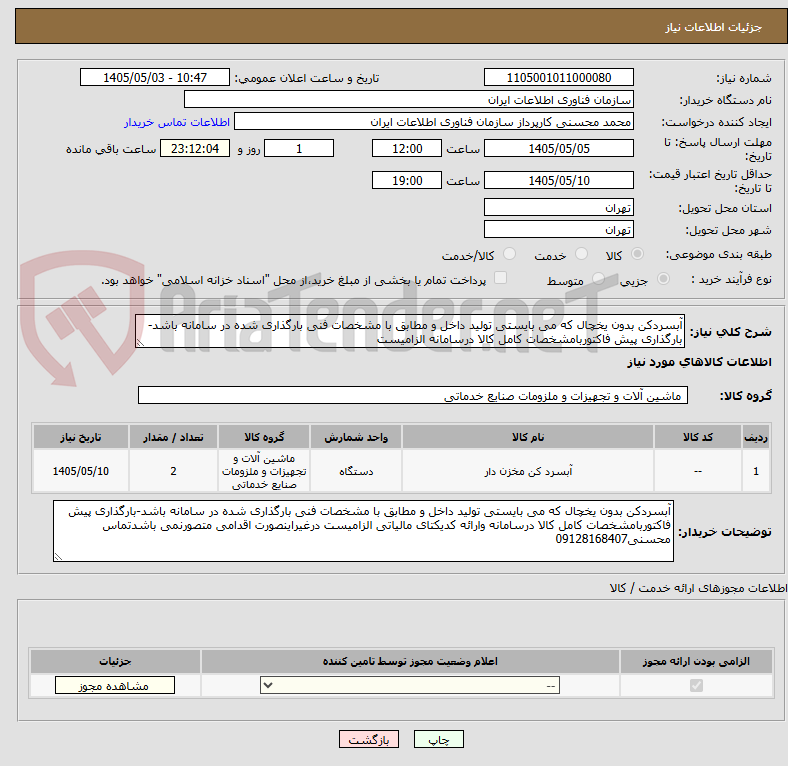The height and width of the screenshot is (766, 788).
Task: Select the کالا/خدمت radio button
Action: pos(510,254)
